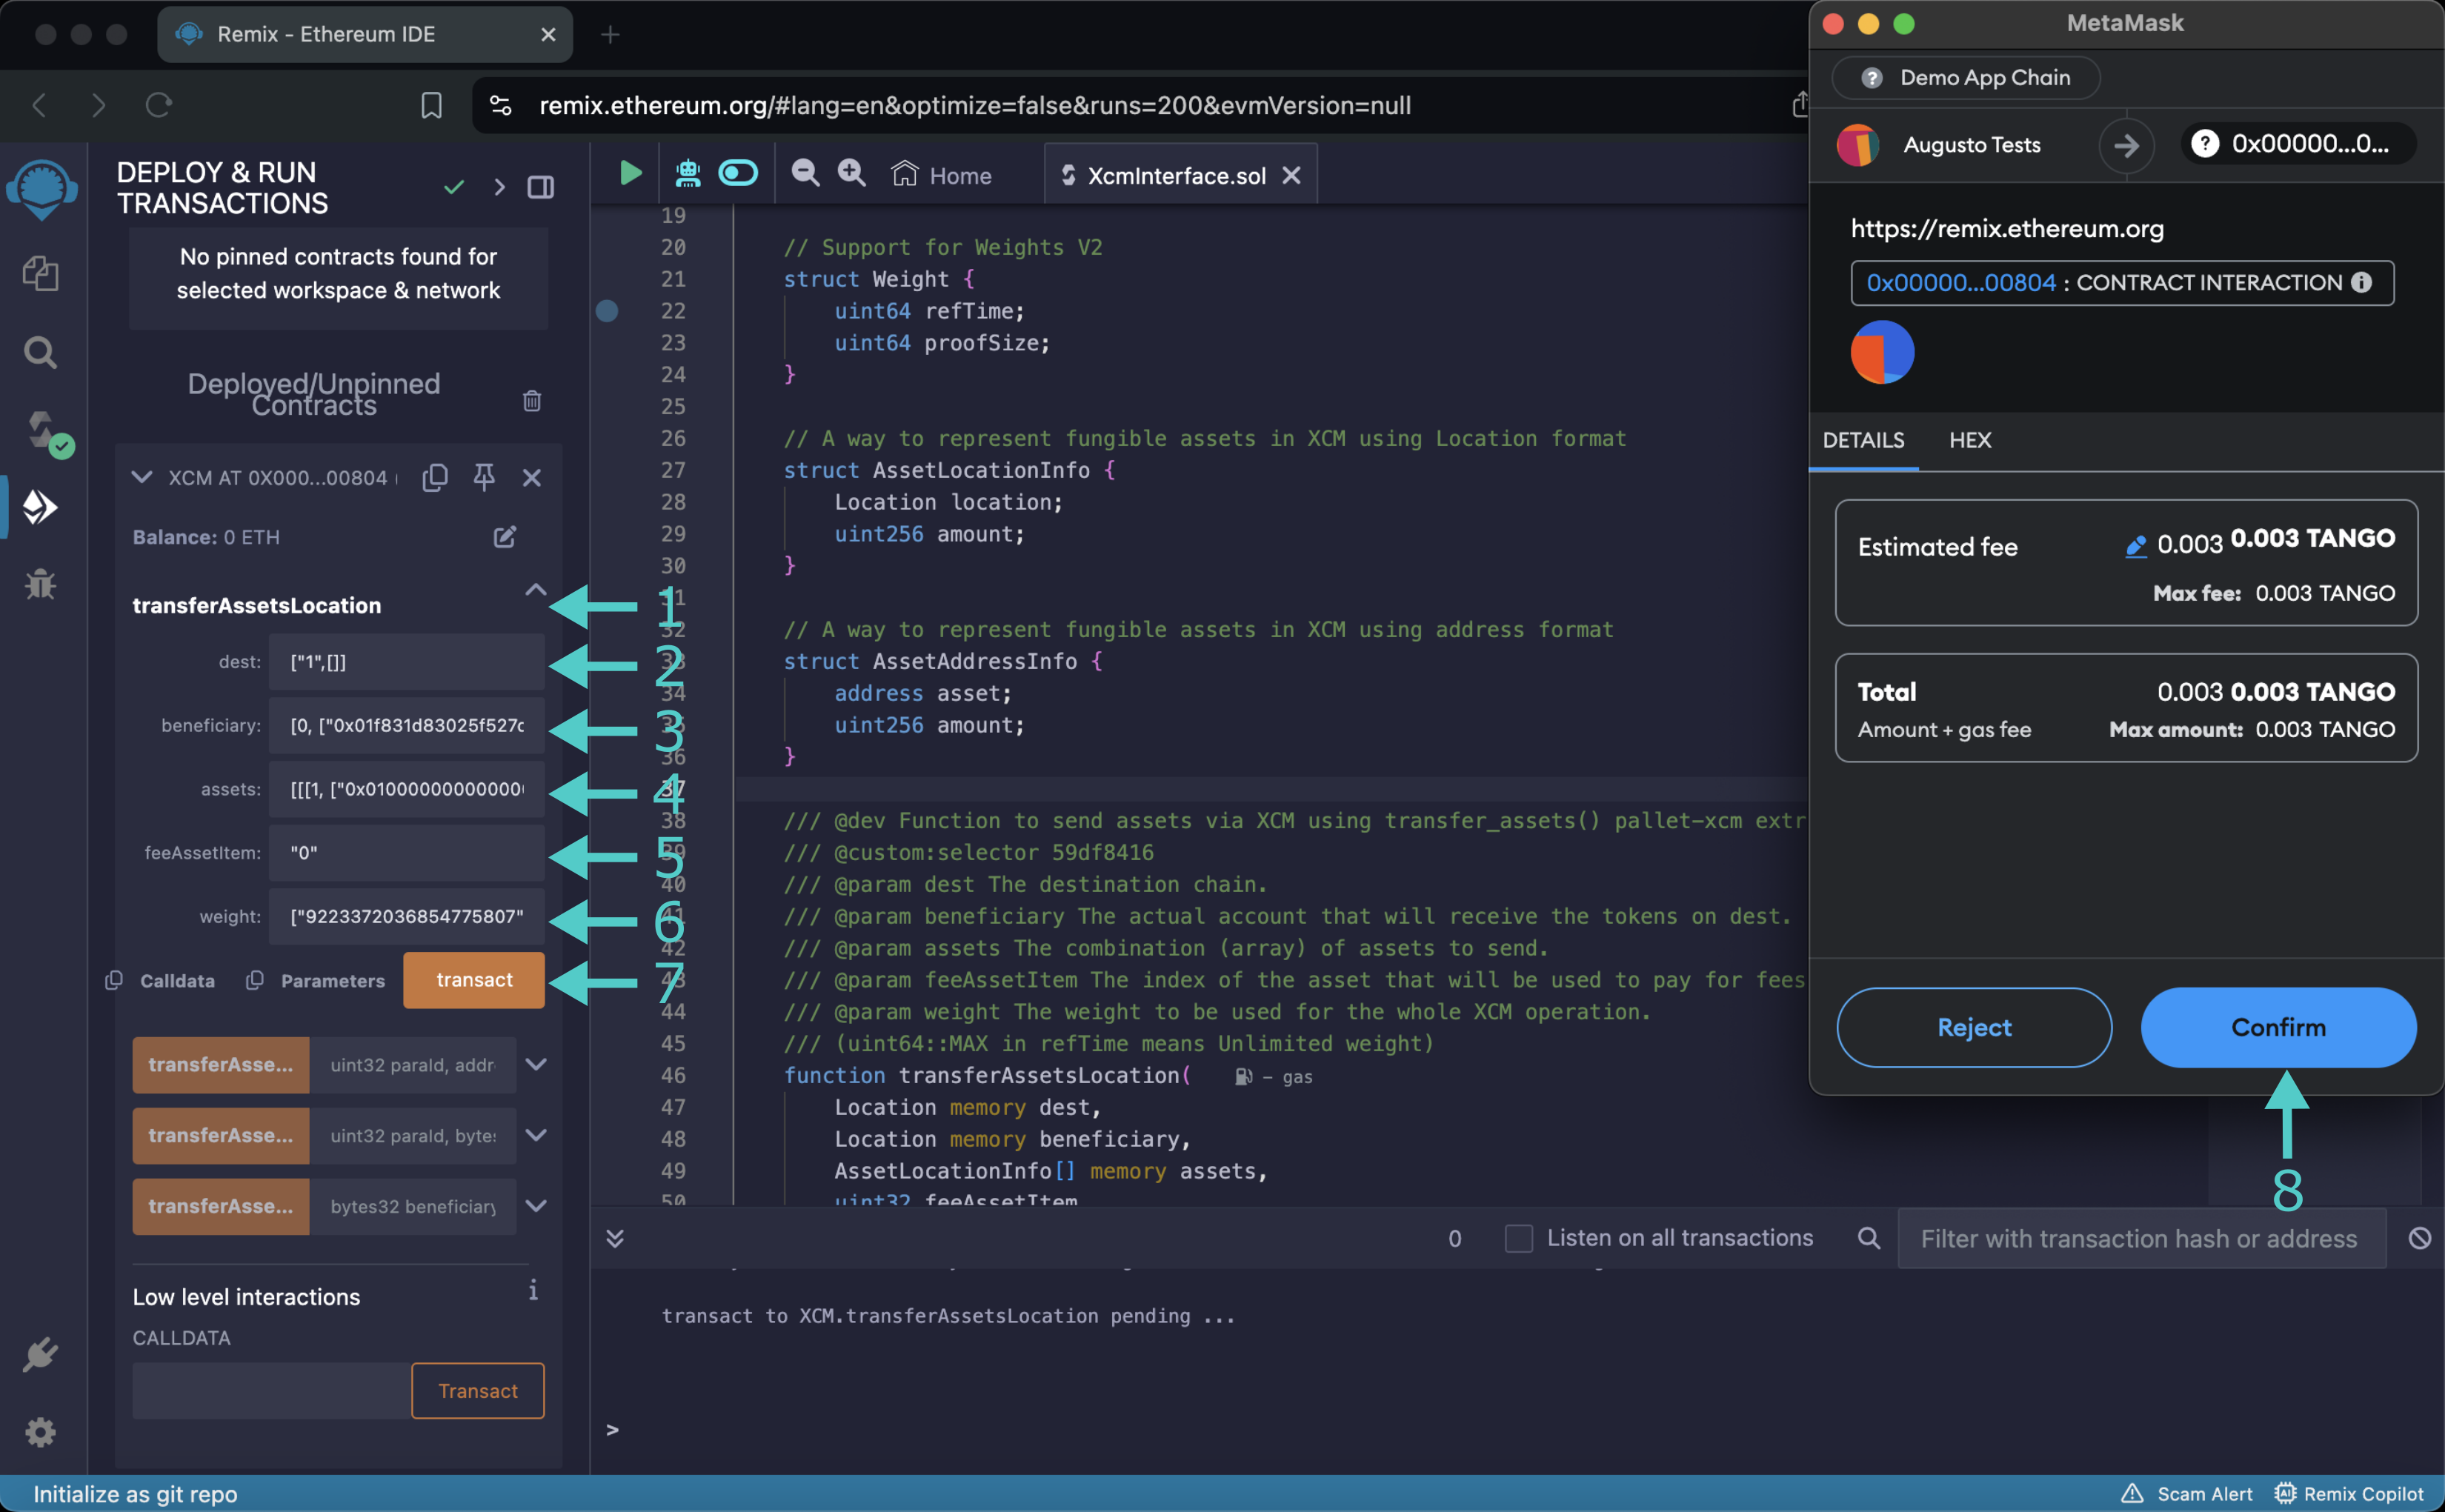Copy the XCM contract address
The width and height of the screenshot is (2445, 1512).
point(435,477)
